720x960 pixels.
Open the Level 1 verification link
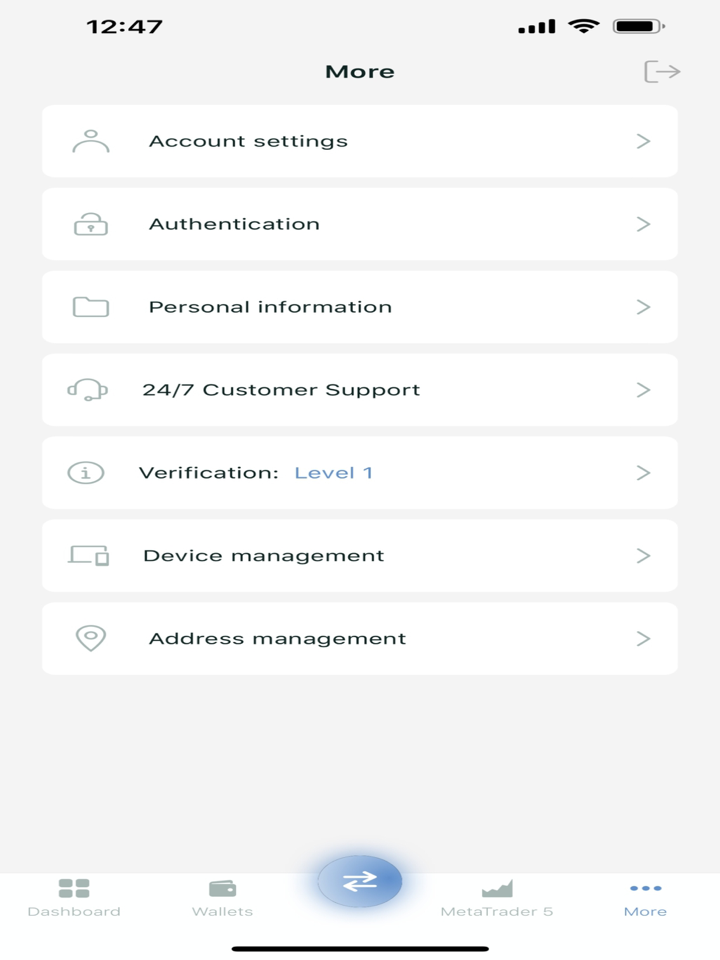(333, 473)
